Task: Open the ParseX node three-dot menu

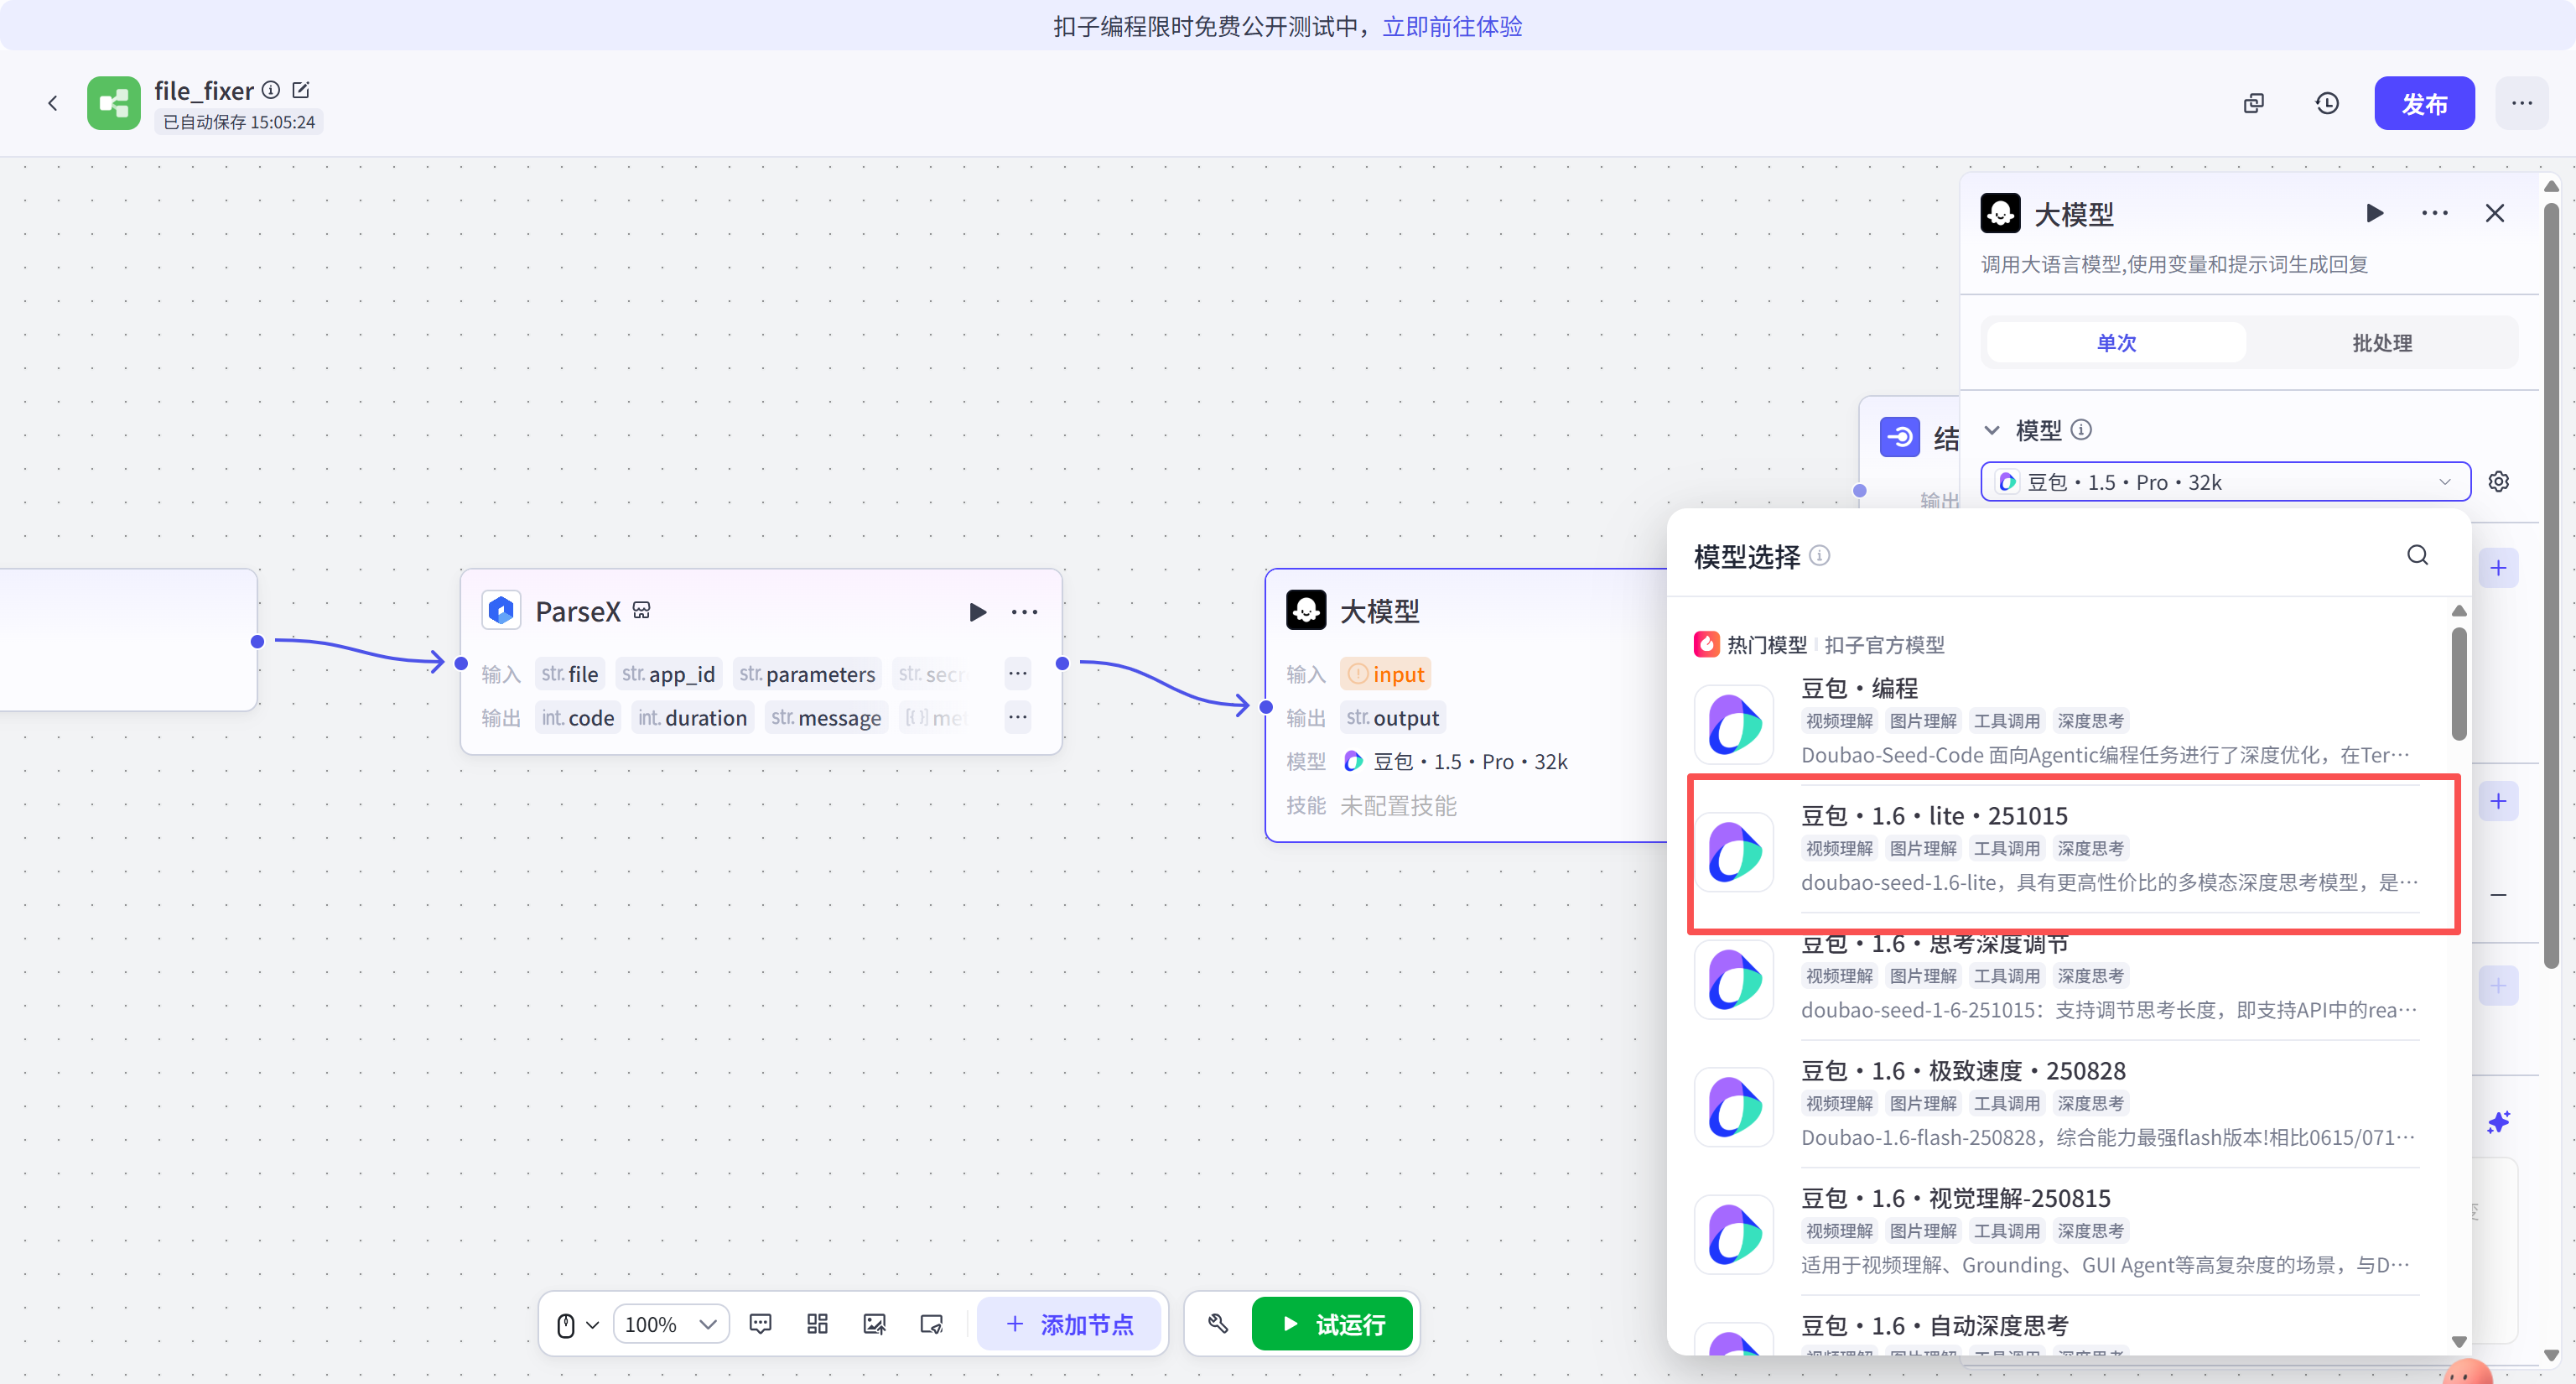Action: [x=1024, y=612]
